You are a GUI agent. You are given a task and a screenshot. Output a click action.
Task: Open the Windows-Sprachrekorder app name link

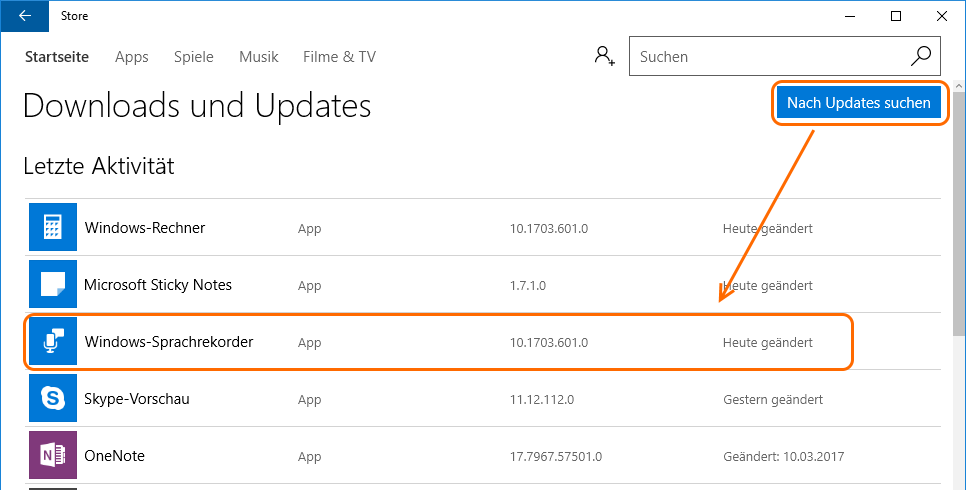pos(169,342)
